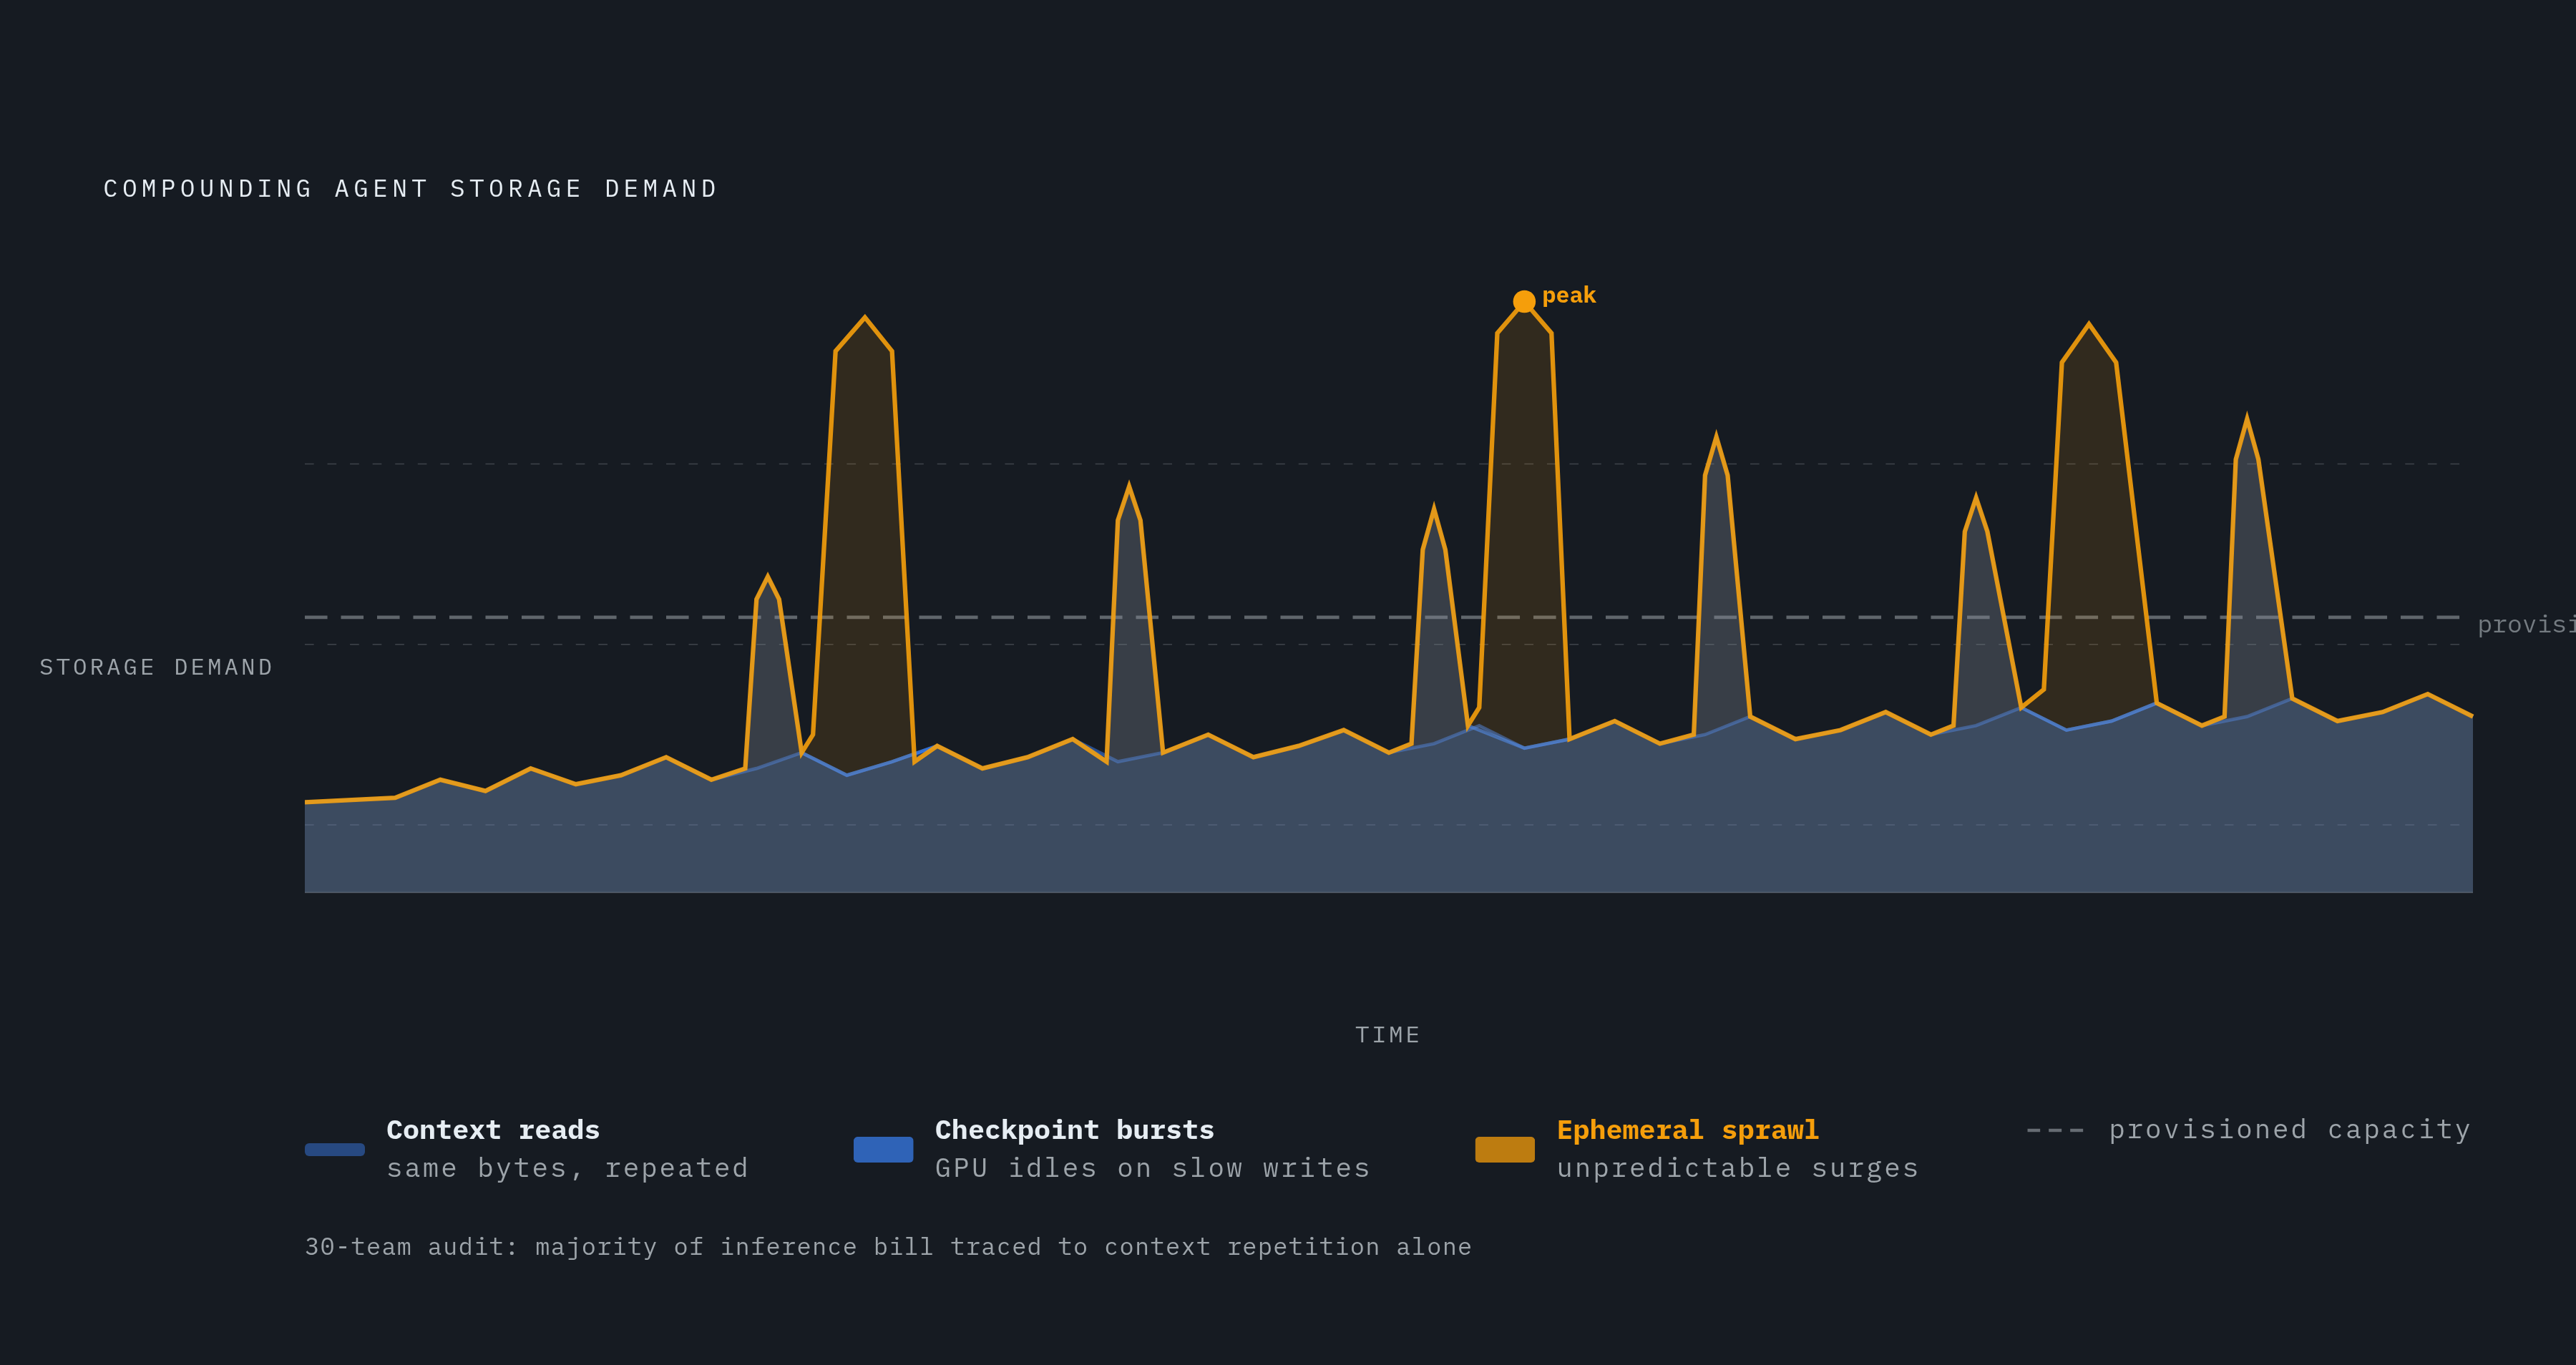Viewport: 2576px width, 1365px height.
Task: Click 'same bytes, repeated' subtitle
Action: coord(567,1168)
